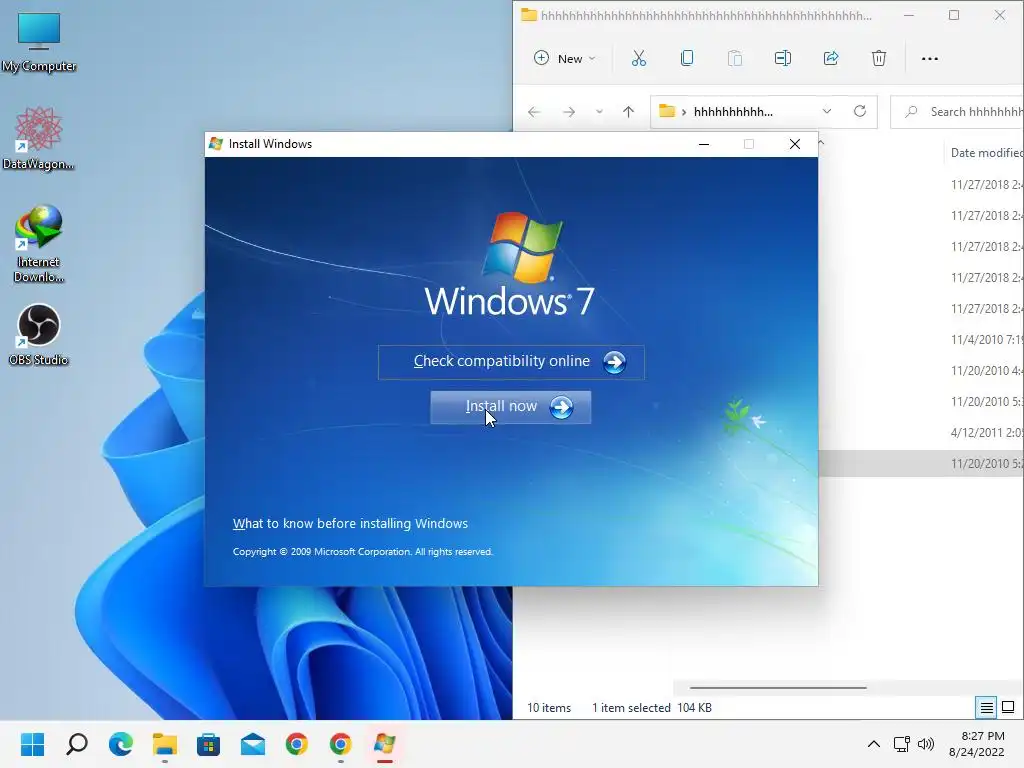Expand recent locations chevron in Explorer
The image size is (1024, 768).
click(599, 112)
